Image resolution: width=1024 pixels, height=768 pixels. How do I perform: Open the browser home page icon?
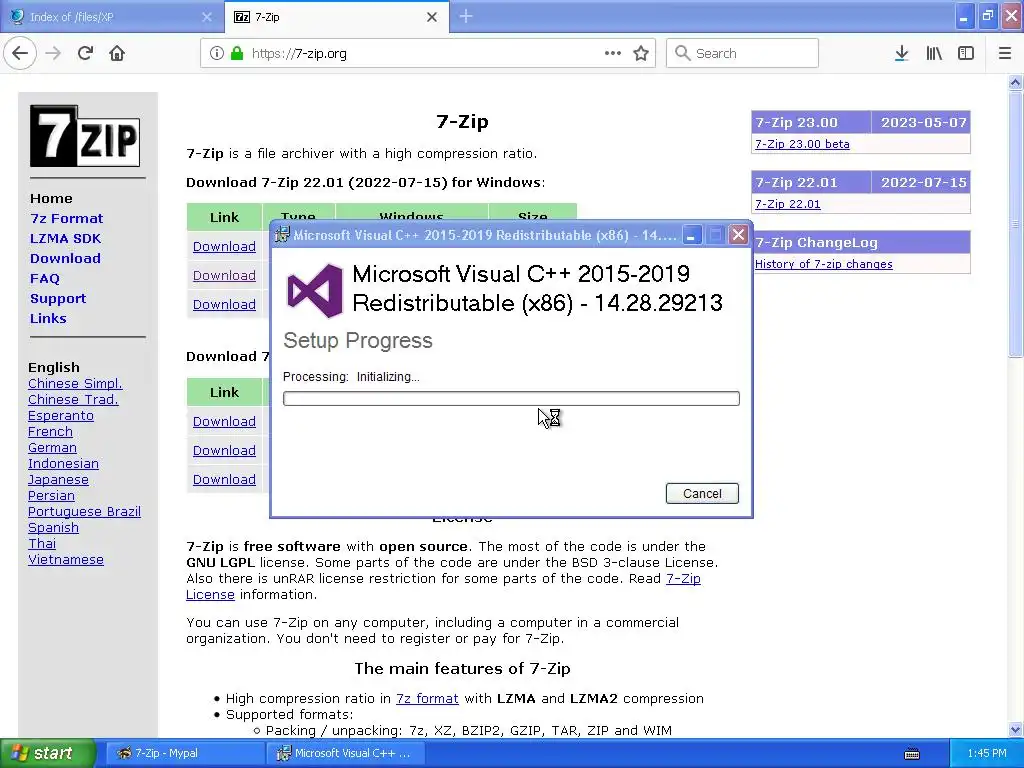click(117, 53)
